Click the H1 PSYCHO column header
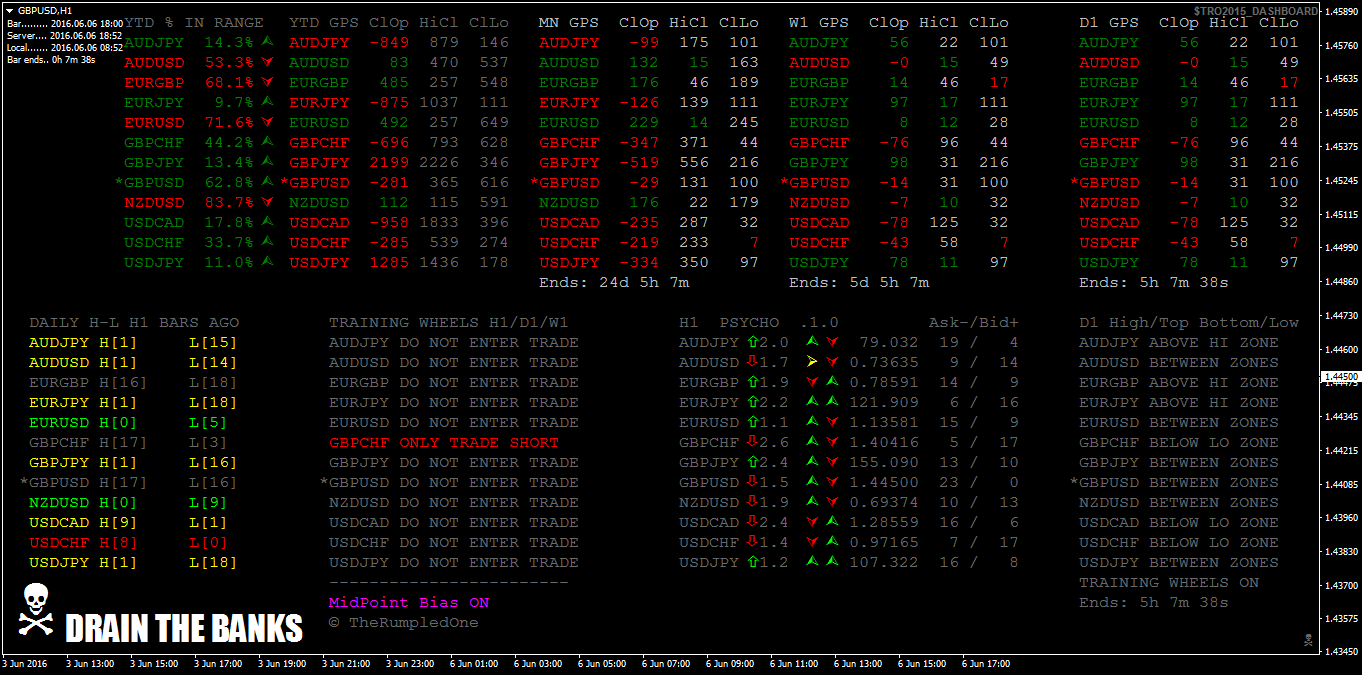Image resolution: width=1362 pixels, height=675 pixels. (729, 323)
